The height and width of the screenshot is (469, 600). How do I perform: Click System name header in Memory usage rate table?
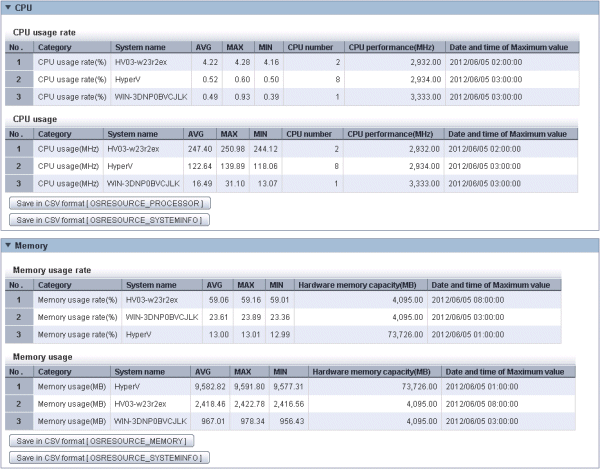pos(151,285)
